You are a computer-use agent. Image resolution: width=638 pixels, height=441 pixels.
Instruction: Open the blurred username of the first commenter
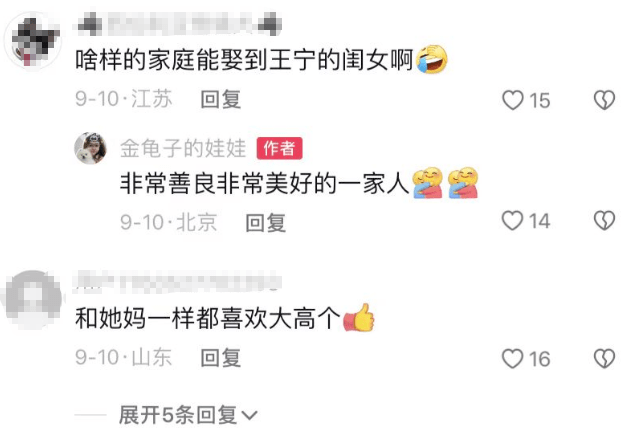point(179,23)
